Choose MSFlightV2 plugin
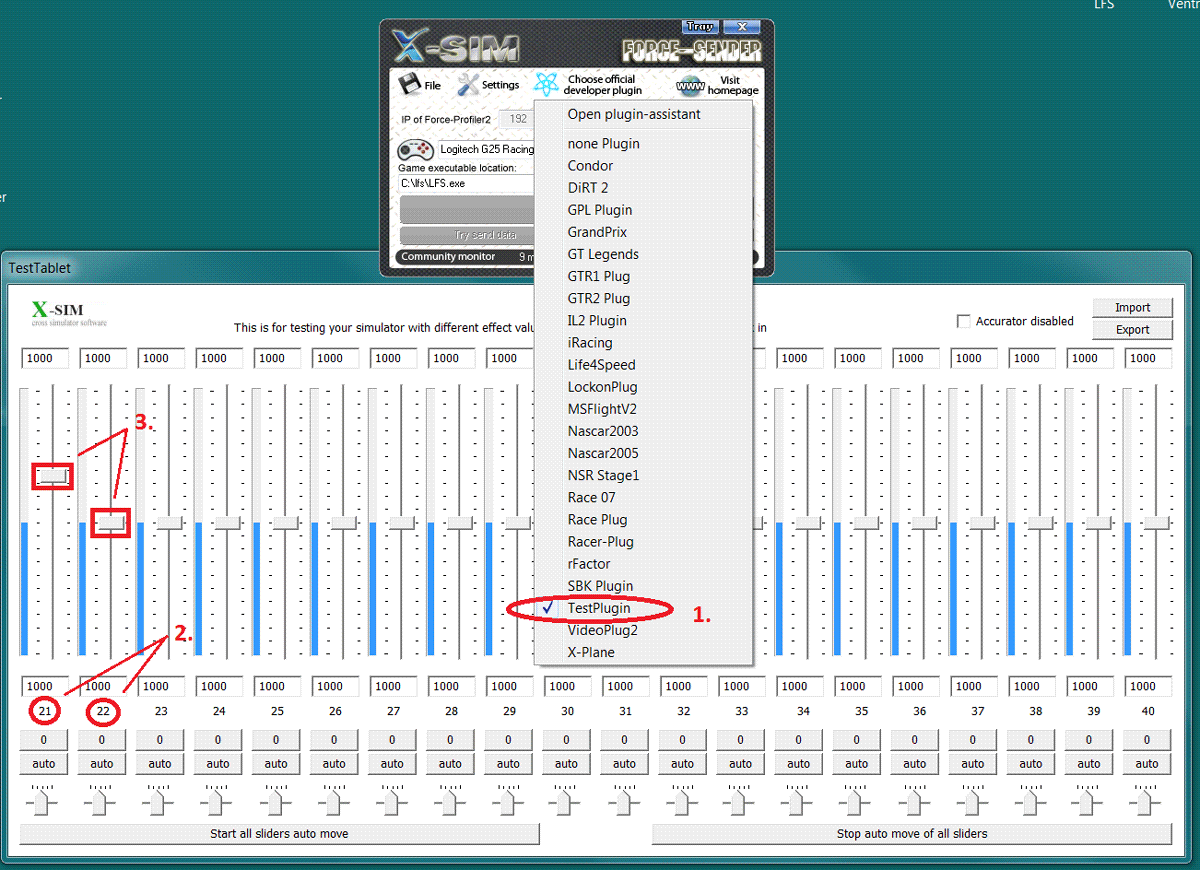This screenshot has height=870, width=1200. pyautogui.click(x=602, y=409)
